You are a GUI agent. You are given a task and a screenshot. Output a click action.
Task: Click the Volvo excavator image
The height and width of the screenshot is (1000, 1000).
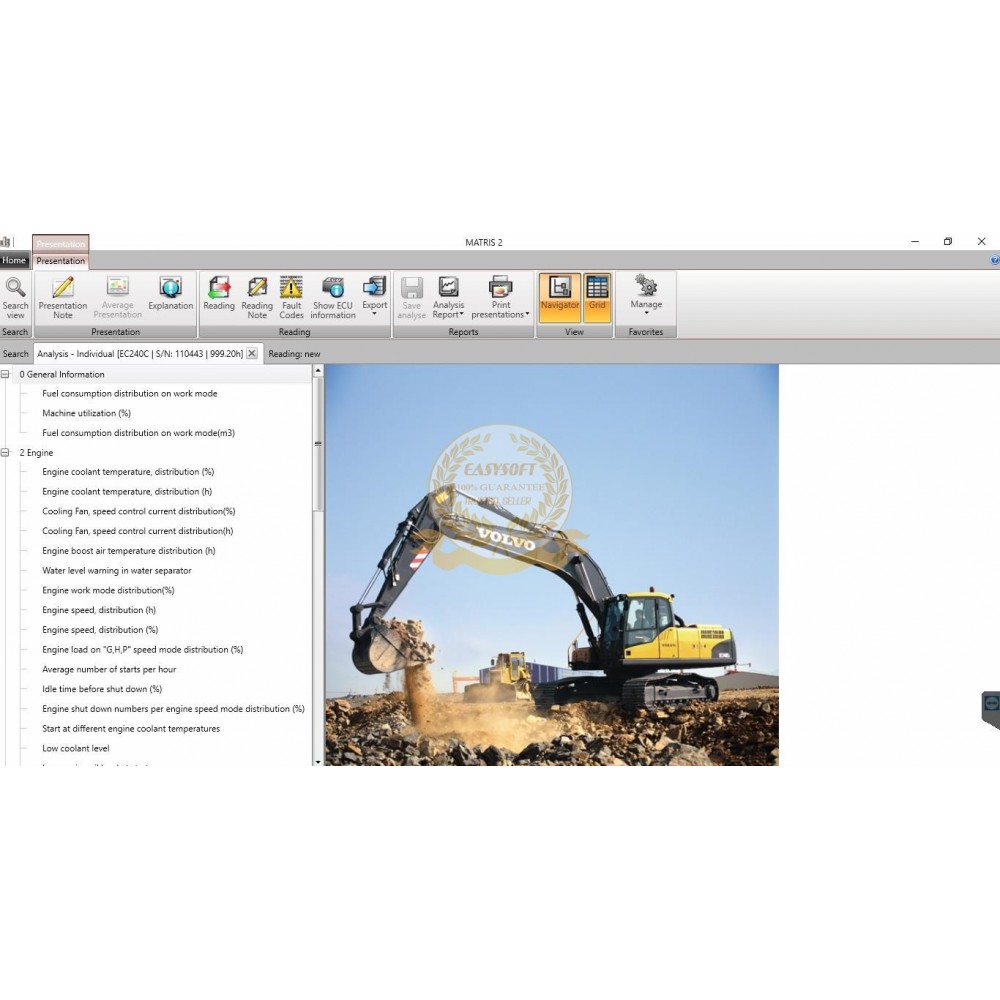(x=552, y=565)
